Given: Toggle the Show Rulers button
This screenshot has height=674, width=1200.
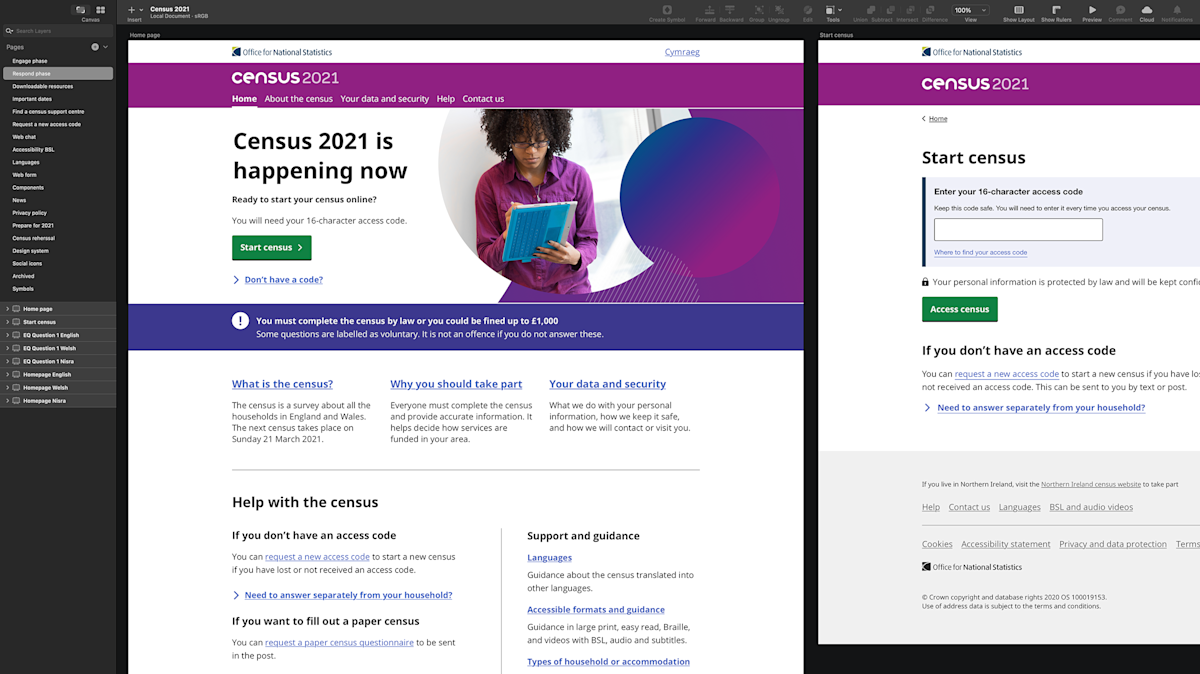Looking at the screenshot, I should click(x=1056, y=10).
